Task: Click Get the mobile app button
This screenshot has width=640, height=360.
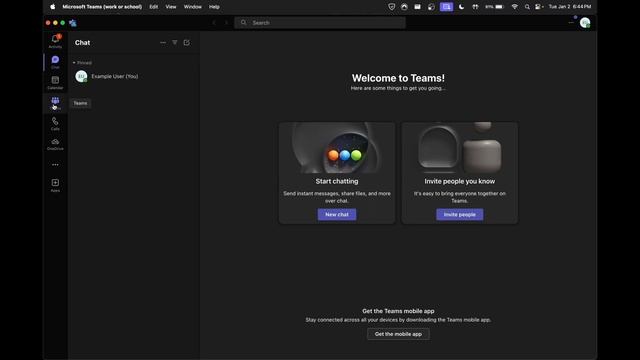Action: [398, 334]
